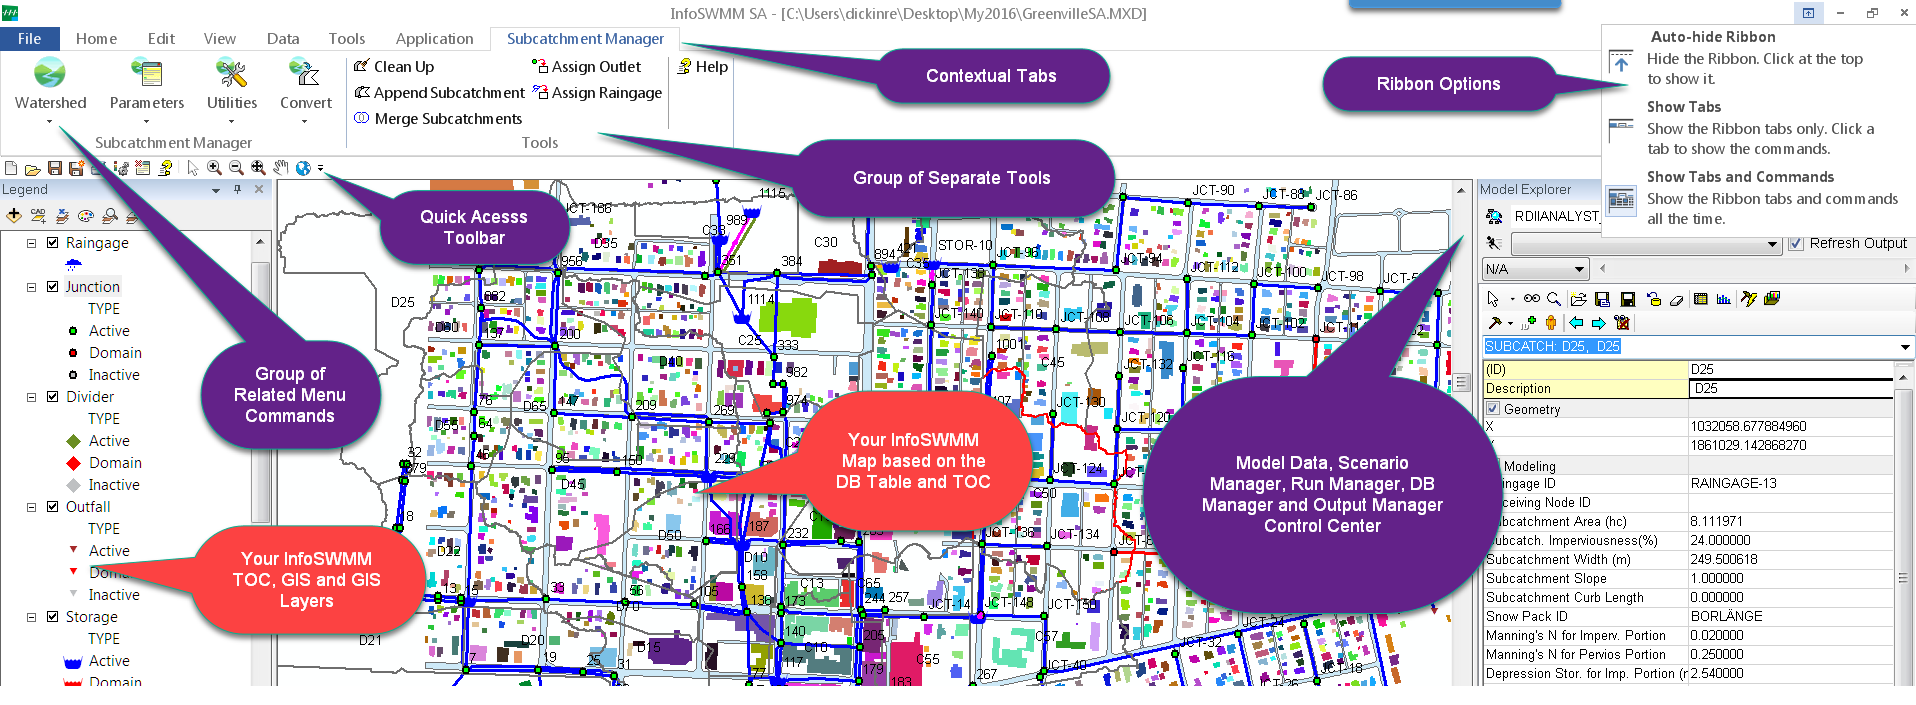Pin the Legend panel with pushpin icon
Image resolution: width=1916 pixels, height=705 pixels.
click(237, 189)
